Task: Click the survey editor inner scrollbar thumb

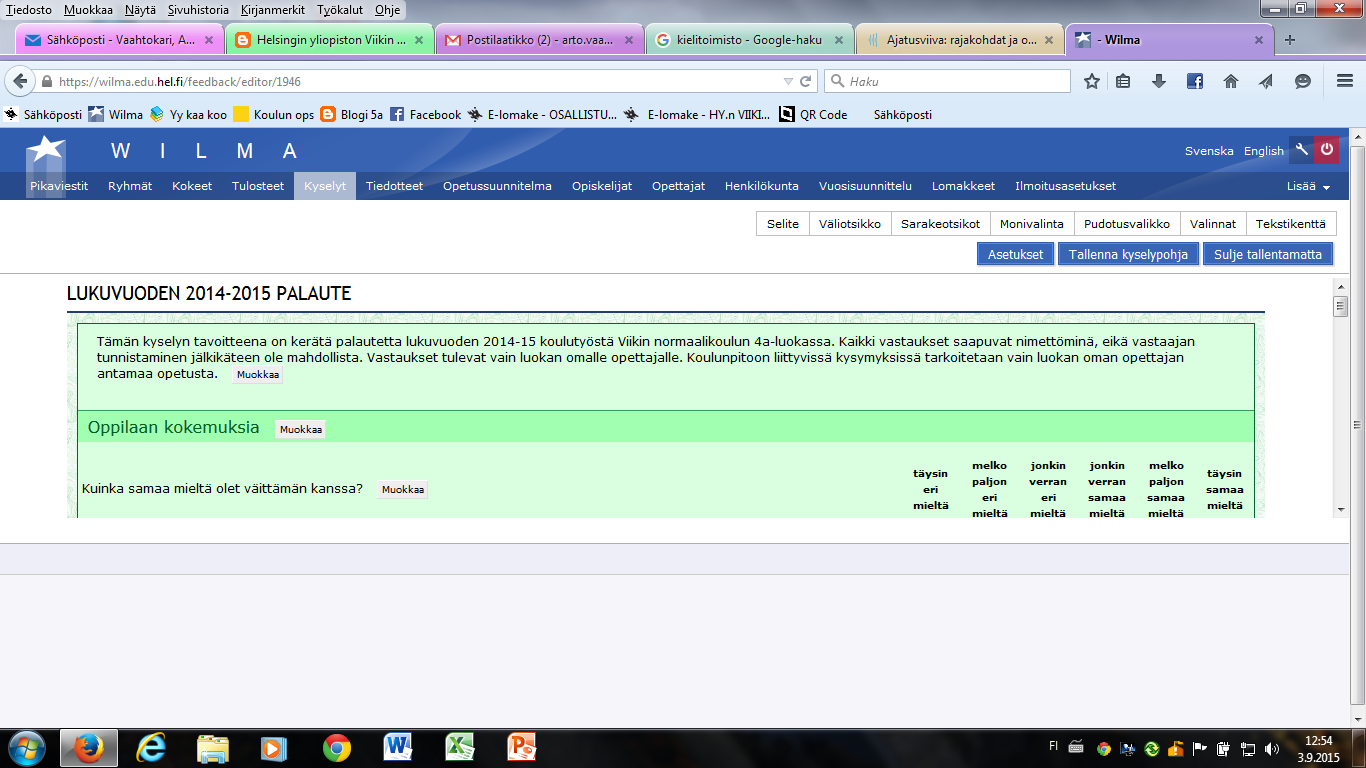Action: (1341, 307)
